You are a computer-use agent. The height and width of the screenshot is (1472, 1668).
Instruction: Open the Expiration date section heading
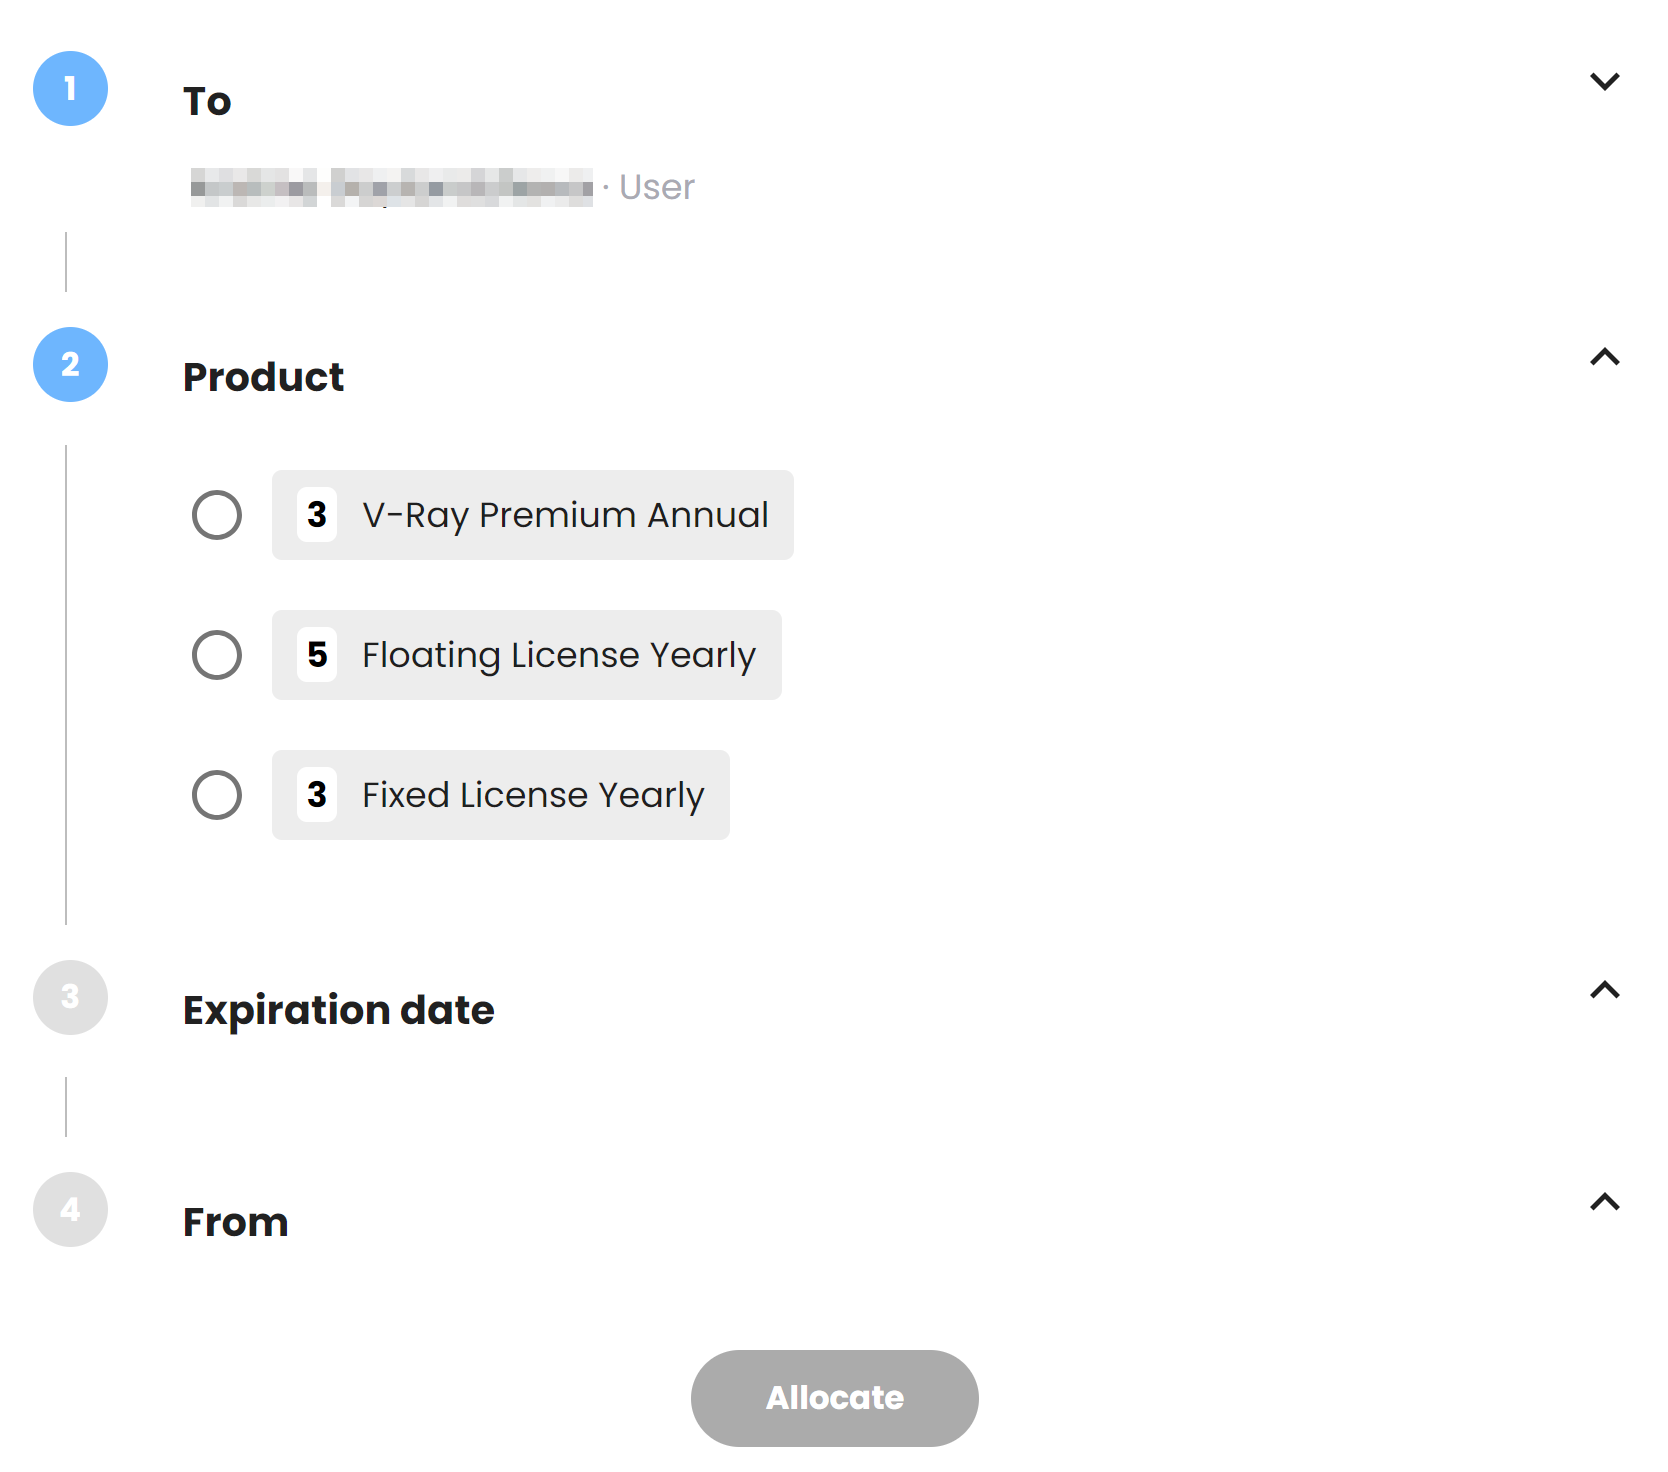pyautogui.click(x=339, y=1010)
